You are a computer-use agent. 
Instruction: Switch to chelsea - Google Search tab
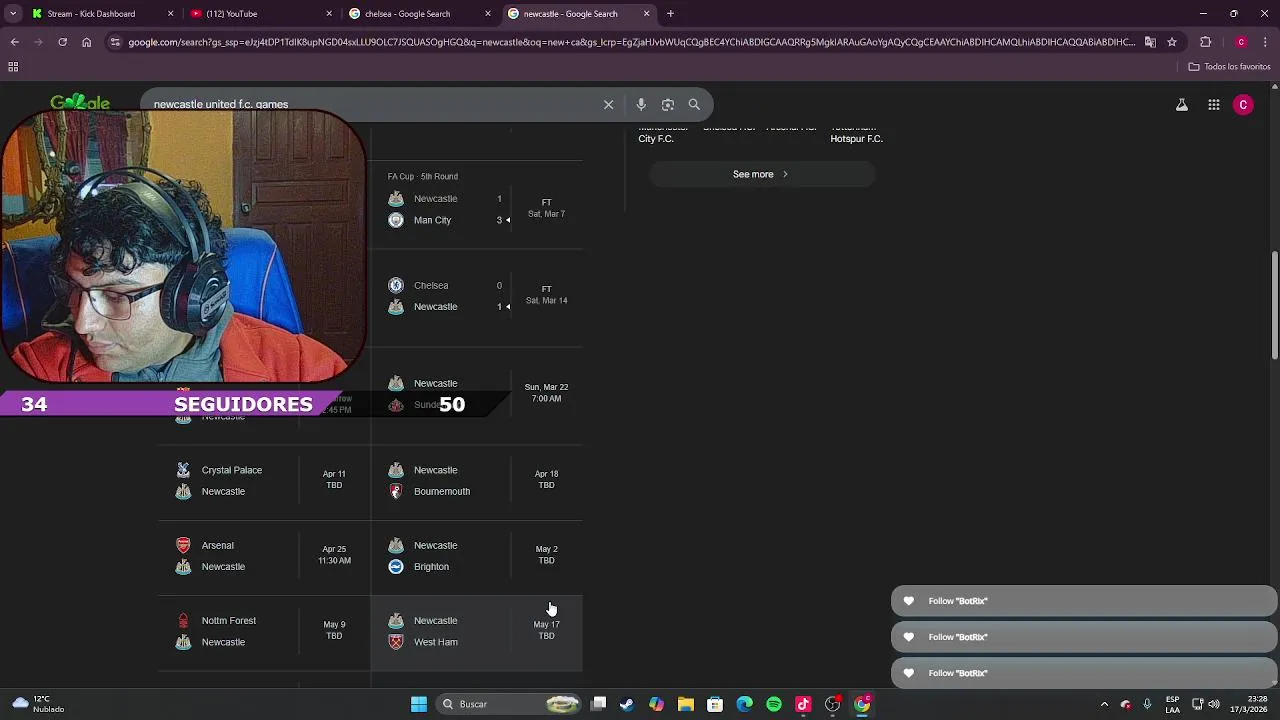point(420,13)
